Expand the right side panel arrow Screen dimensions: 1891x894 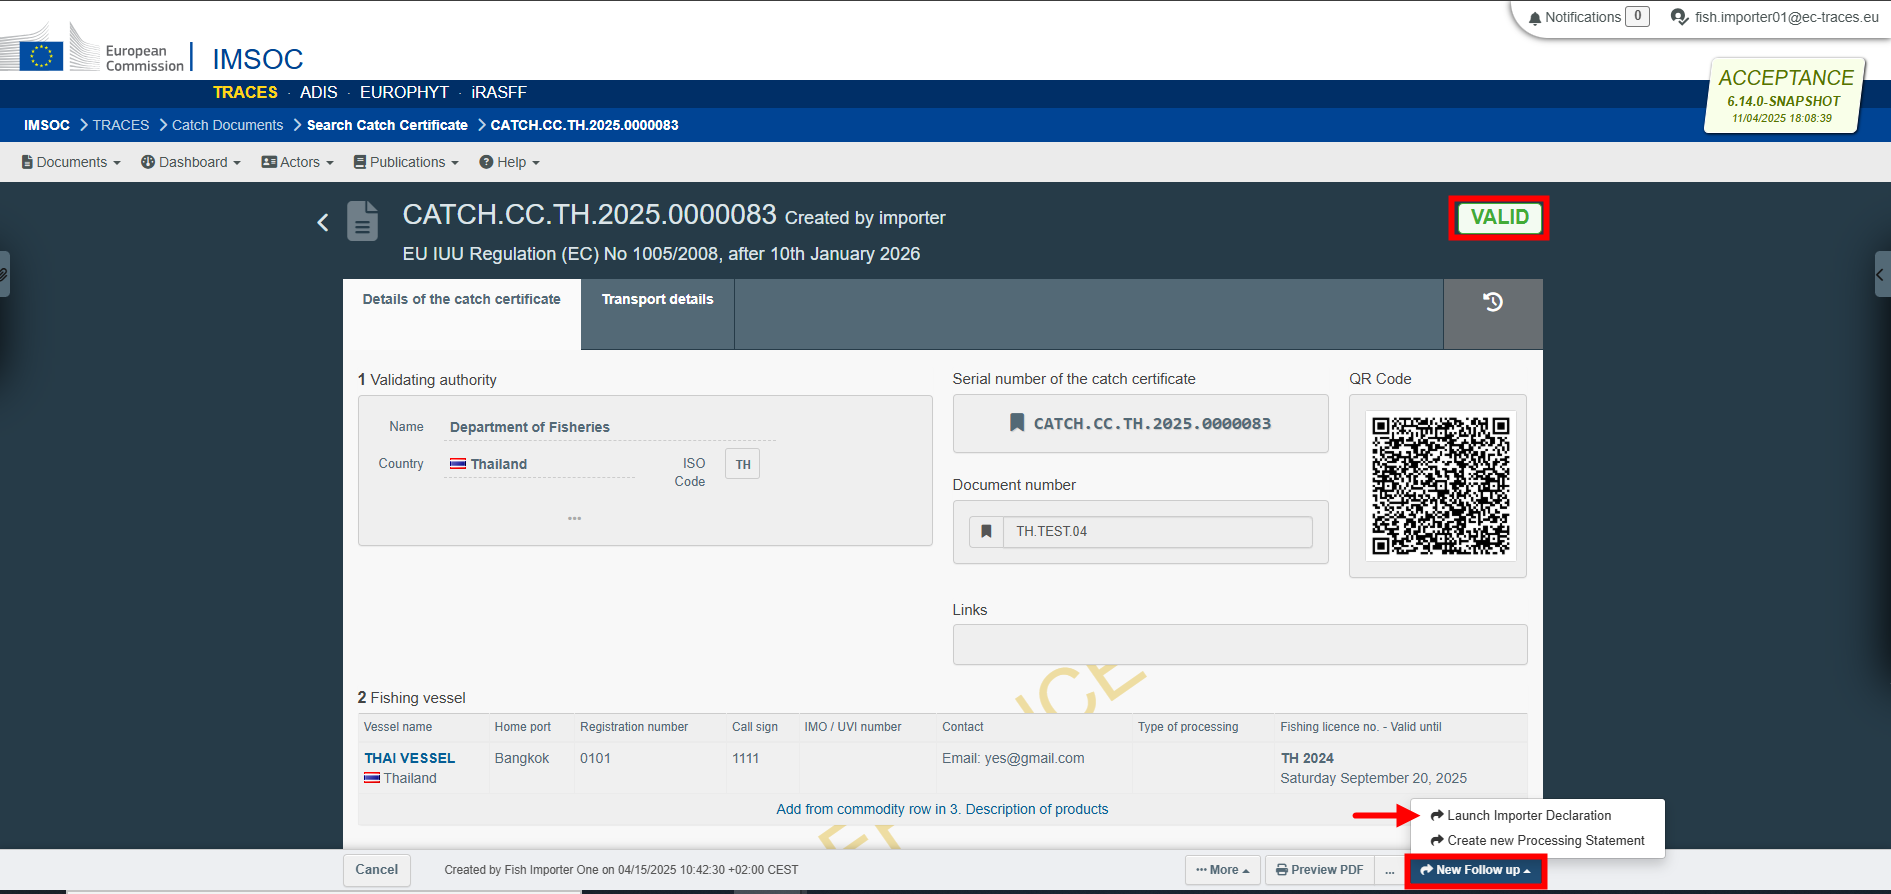tap(1880, 274)
